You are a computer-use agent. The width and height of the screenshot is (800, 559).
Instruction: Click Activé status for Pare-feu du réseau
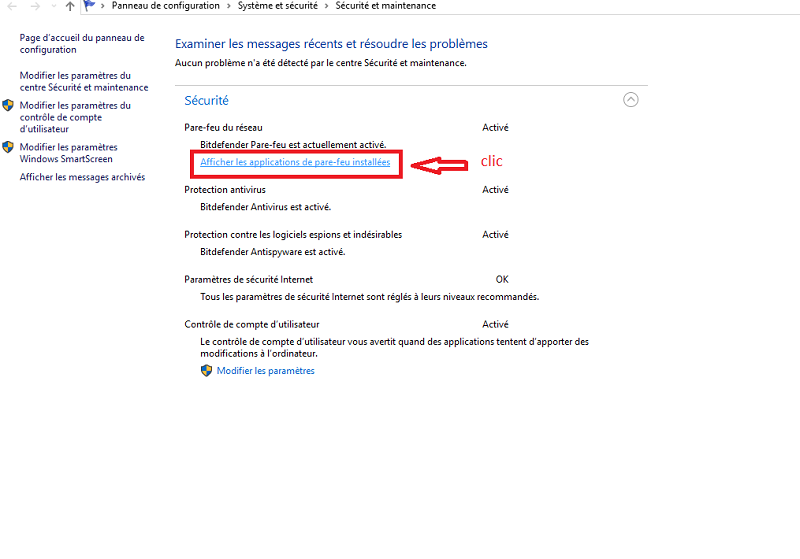click(x=495, y=128)
